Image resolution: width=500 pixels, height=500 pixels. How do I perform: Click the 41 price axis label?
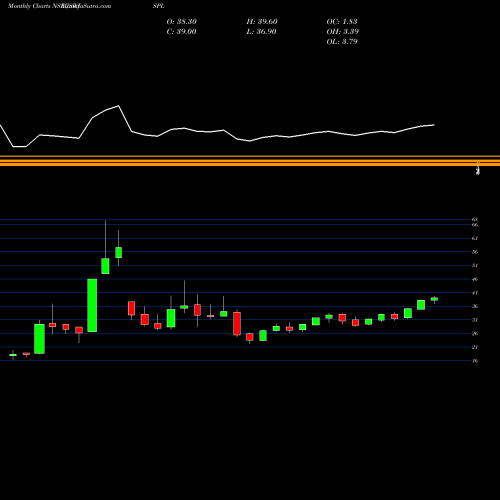475,293
